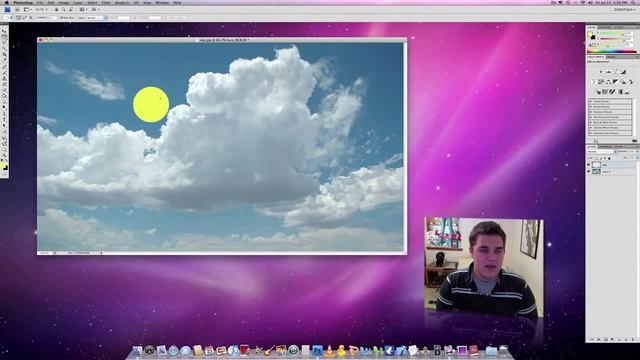
Task: Click the Refine Edge button
Action: coord(176,18)
